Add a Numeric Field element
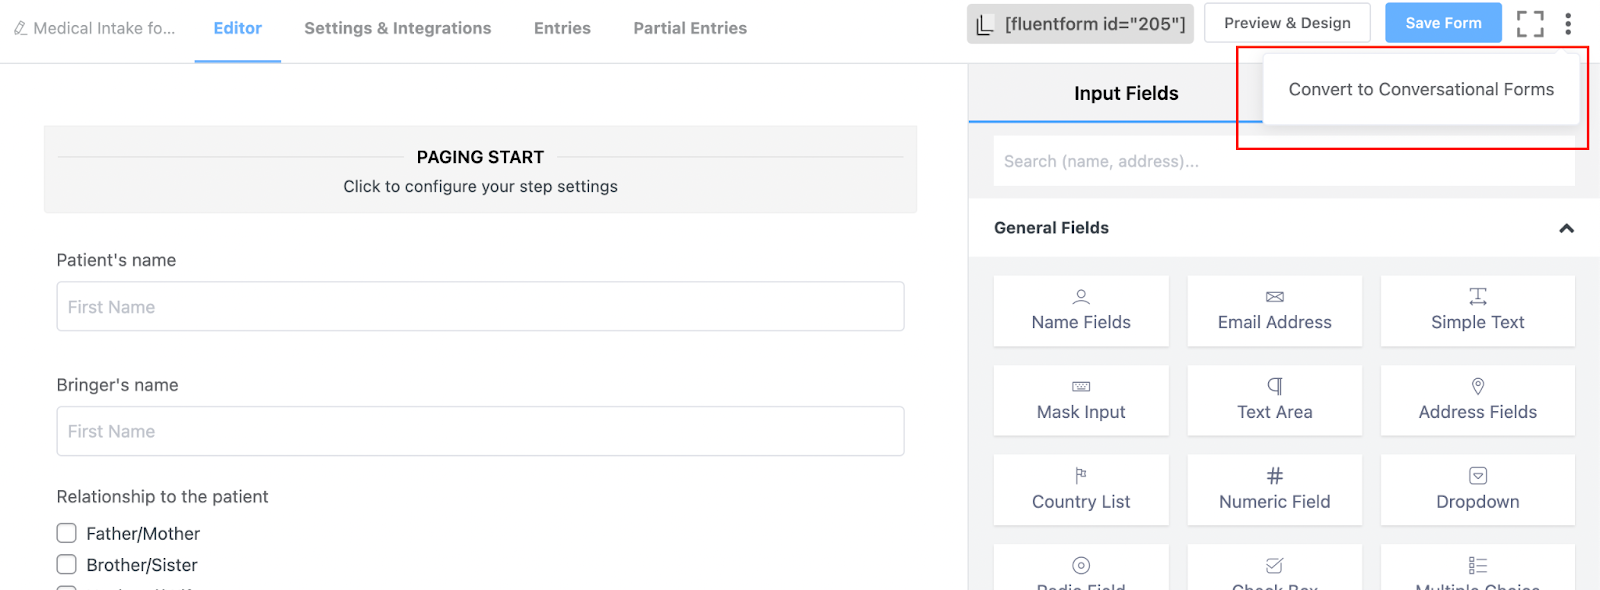 point(1274,490)
